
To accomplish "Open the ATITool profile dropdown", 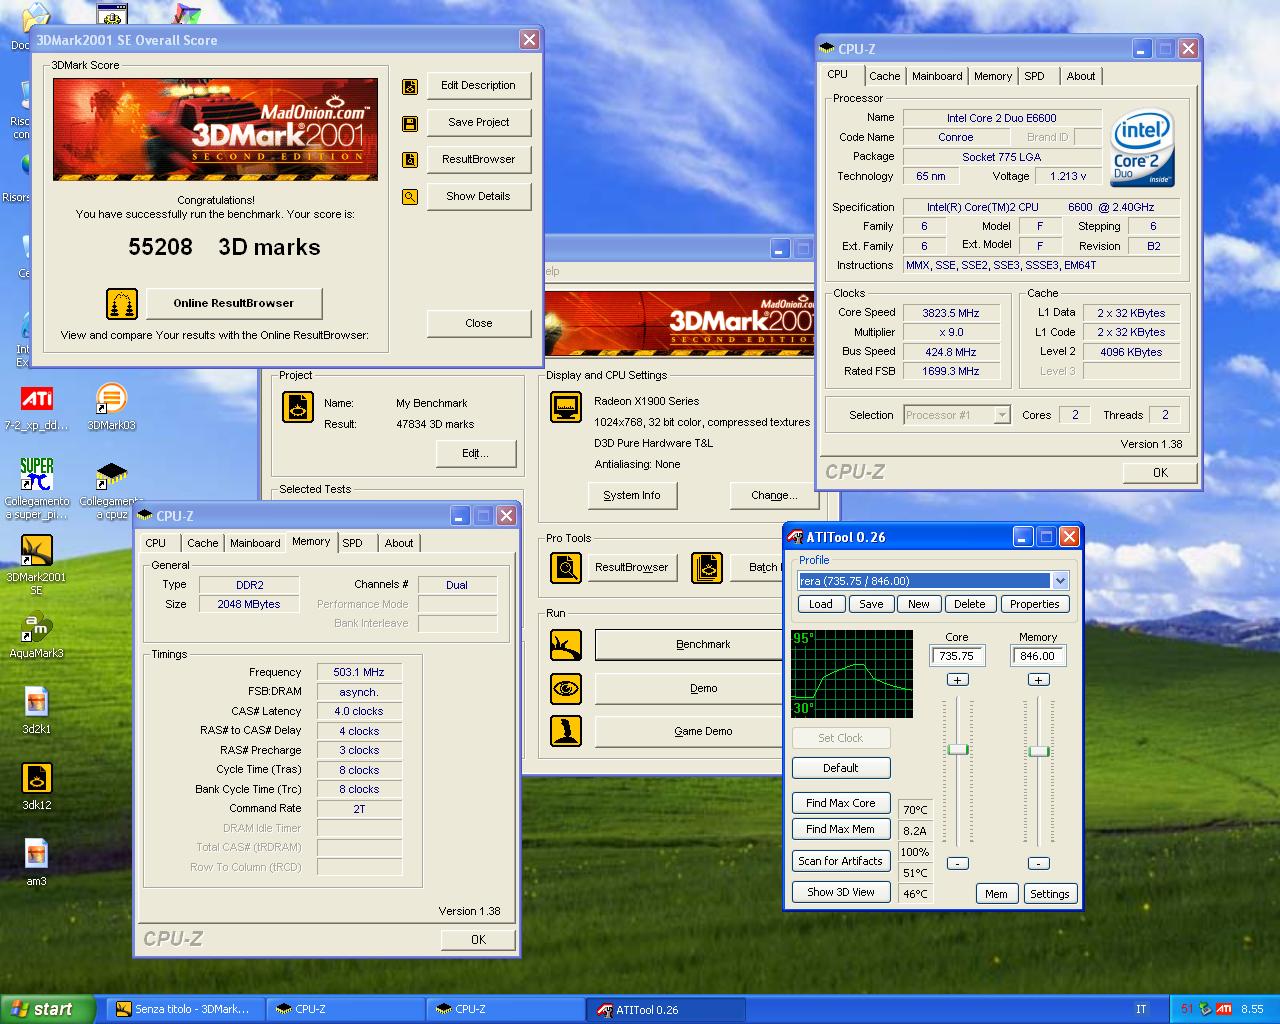I will pos(1060,581).
